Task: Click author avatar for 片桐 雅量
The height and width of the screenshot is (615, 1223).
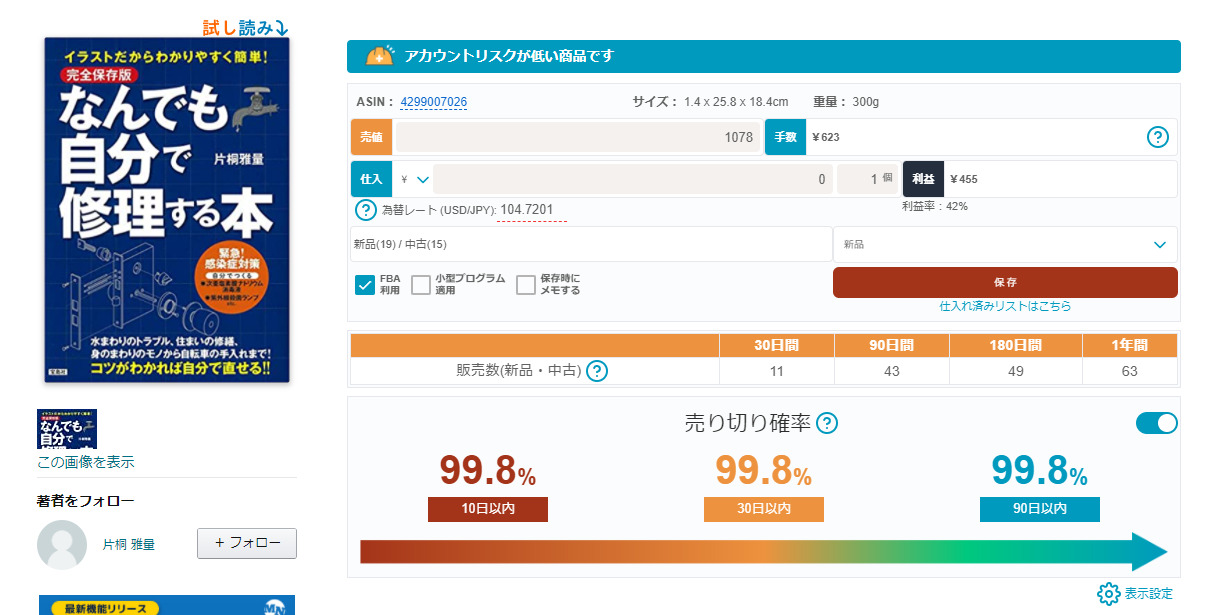Action: (62, 544)
